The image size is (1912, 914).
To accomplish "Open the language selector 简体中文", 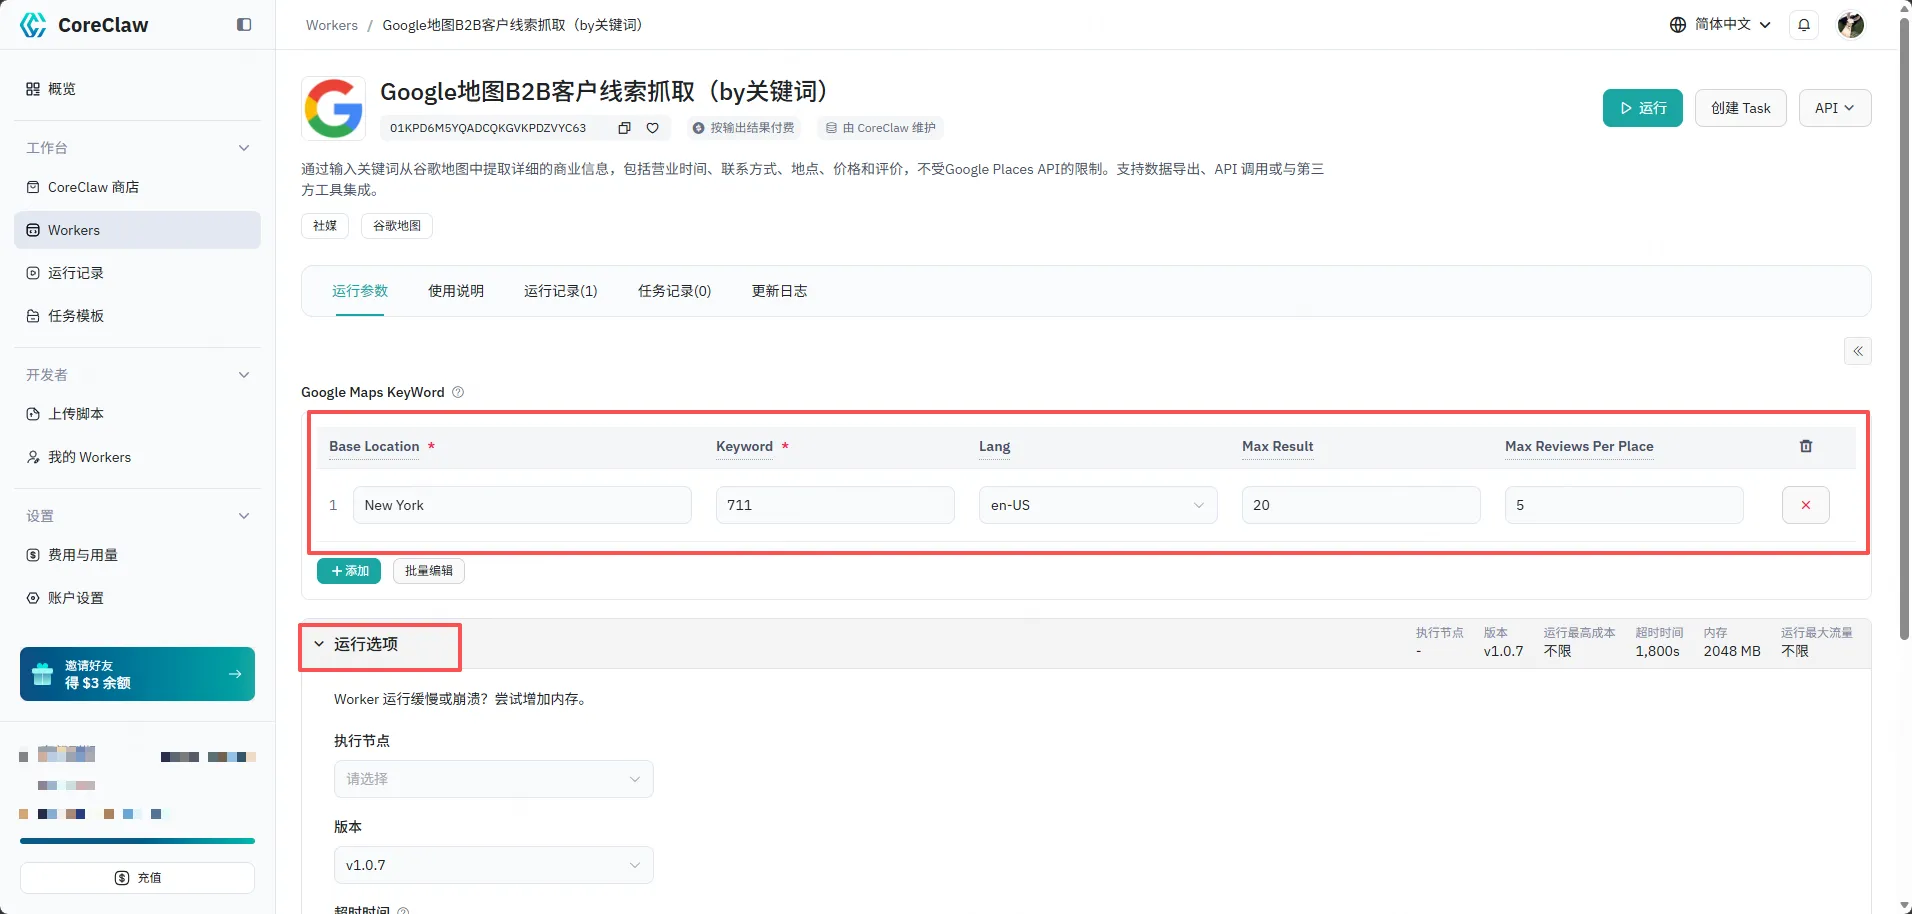I will (x=1721, y=25).
